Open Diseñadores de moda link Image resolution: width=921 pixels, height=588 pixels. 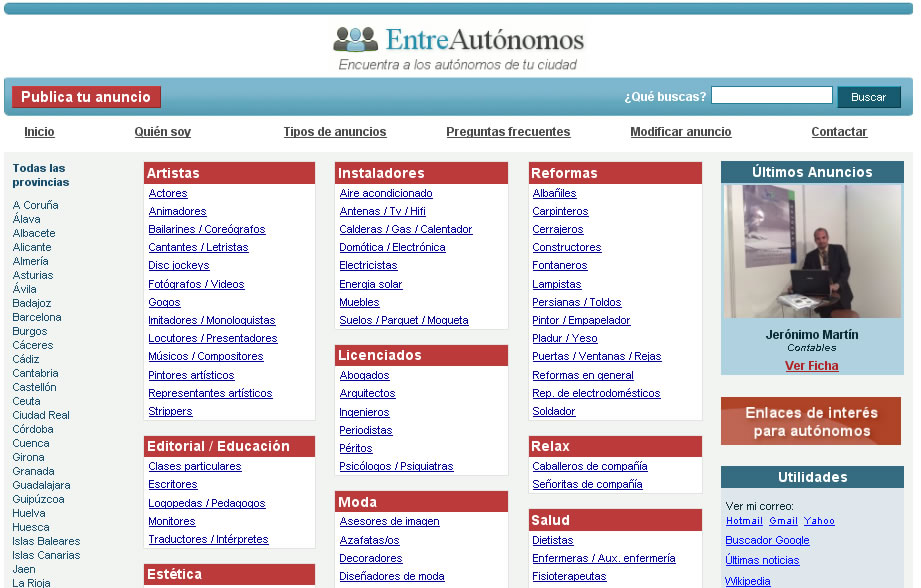click(392, 576)
